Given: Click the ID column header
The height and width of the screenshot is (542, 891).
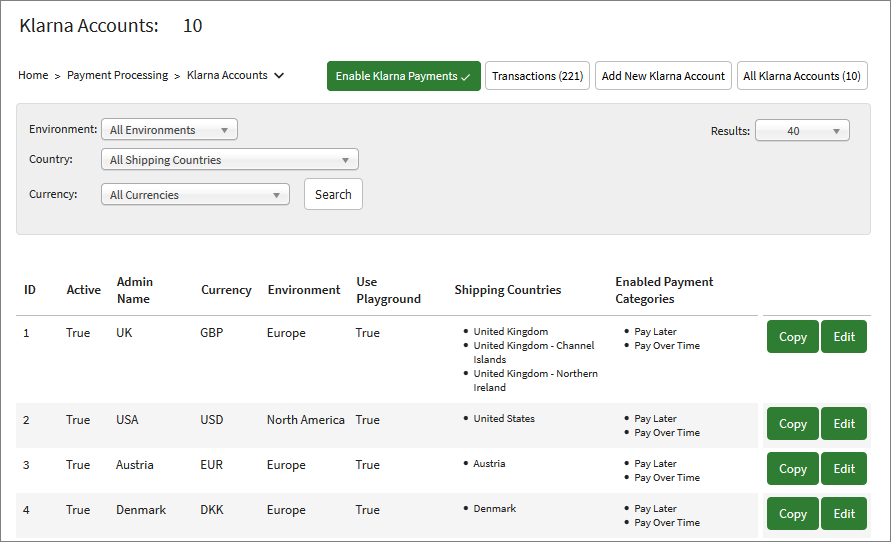Looking at the screenshot, I should [30, 290].
